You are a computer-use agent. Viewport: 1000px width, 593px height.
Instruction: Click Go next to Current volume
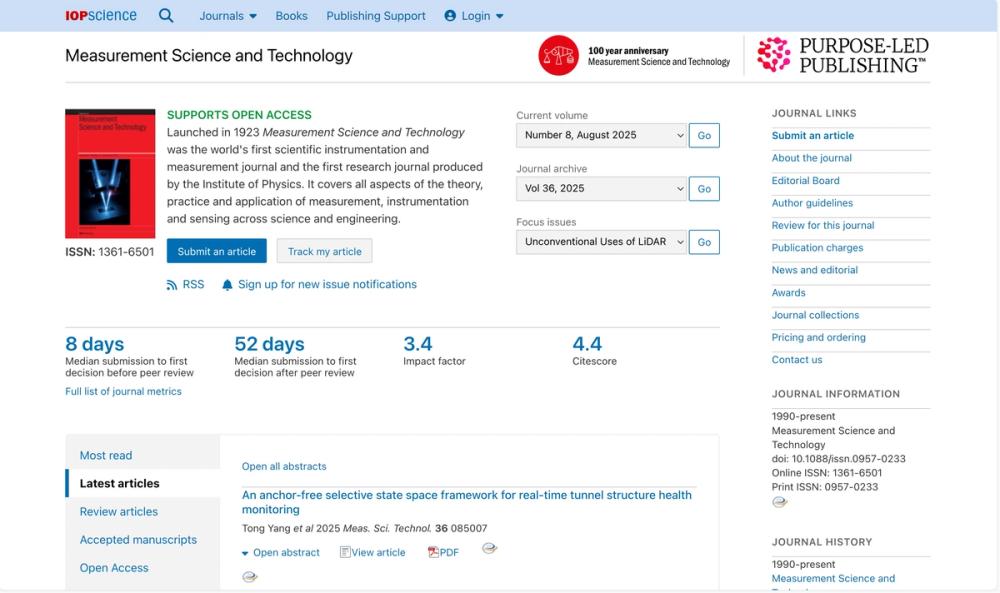click(x=704, y=135)
